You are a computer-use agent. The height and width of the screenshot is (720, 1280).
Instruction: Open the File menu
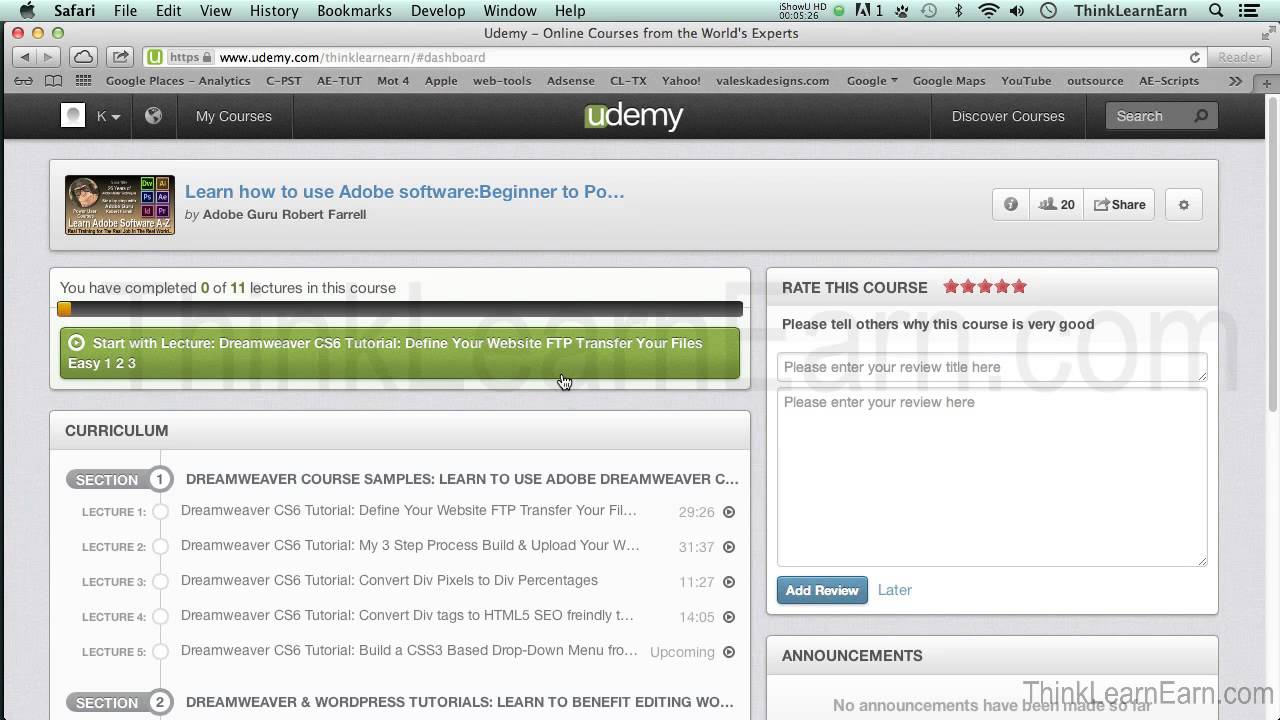pyautogui.click(x=125, y=11)
